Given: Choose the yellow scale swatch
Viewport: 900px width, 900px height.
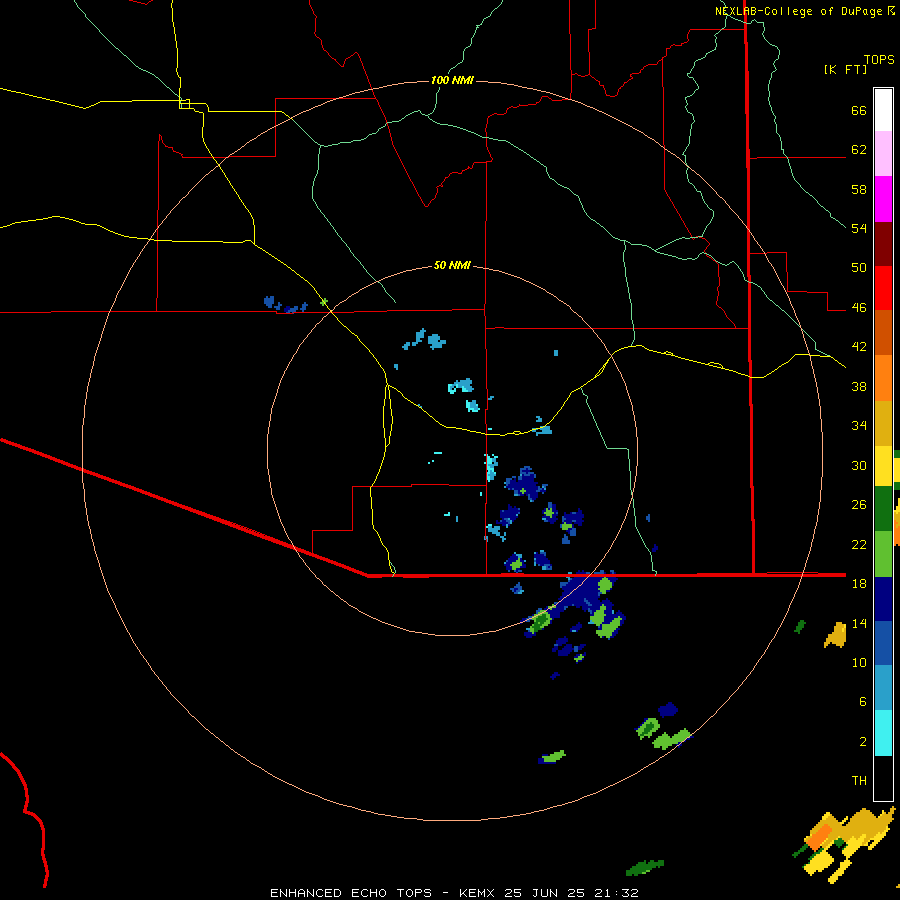Looking at the screenshot, I should pyautogui.click(x=883, y=466).
